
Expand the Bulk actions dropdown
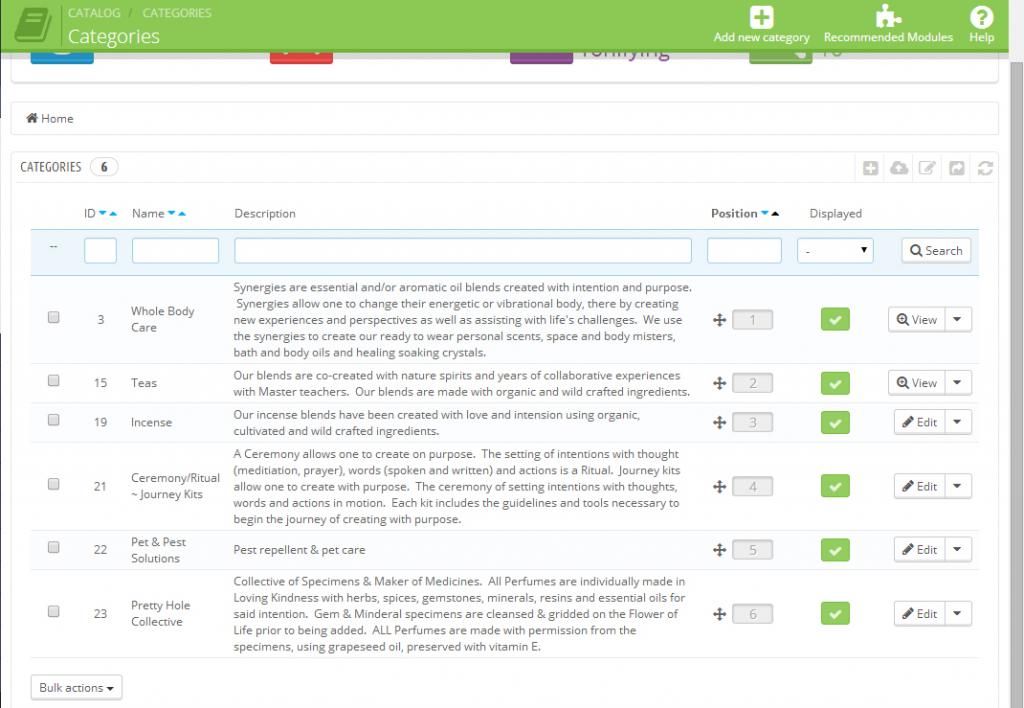[x=76, y=688]
